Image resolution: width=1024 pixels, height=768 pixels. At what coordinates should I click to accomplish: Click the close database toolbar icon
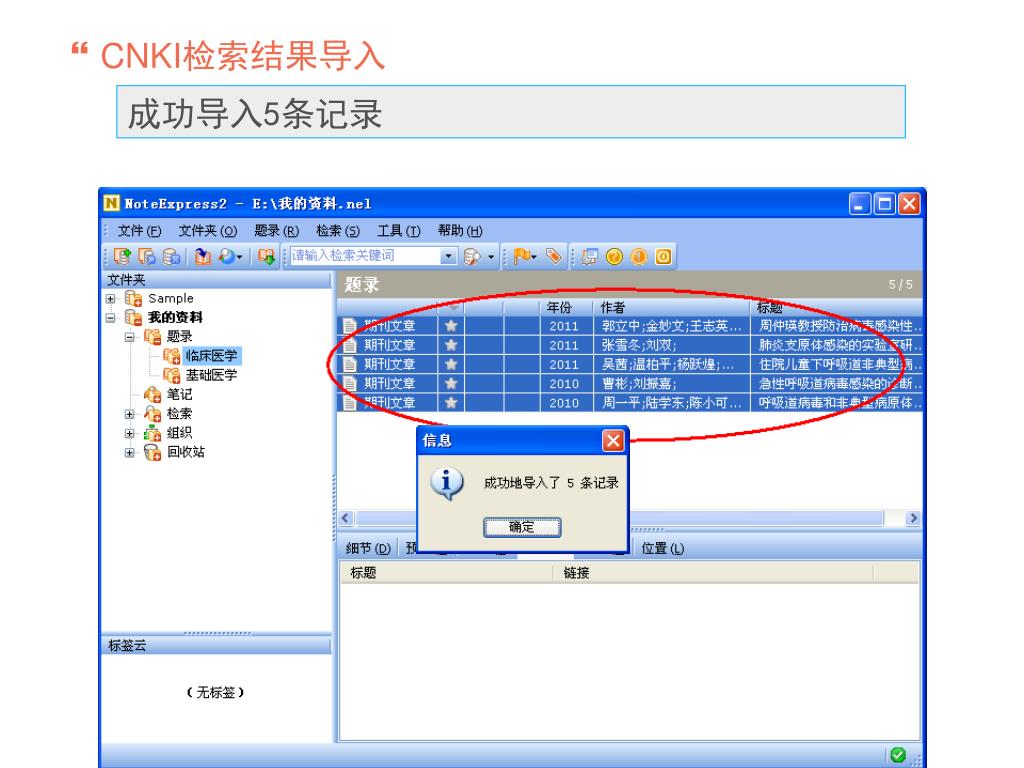[x=171, y=257]
